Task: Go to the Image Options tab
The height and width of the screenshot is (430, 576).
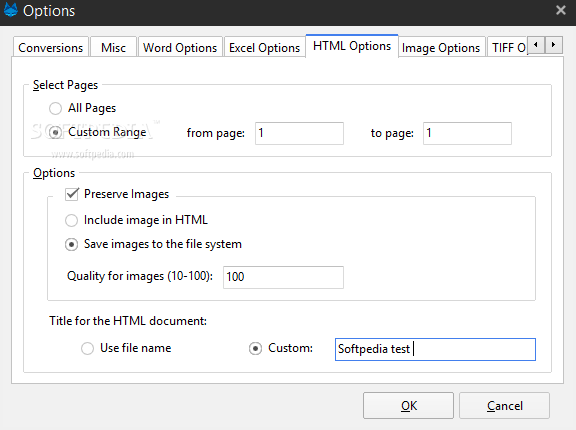Action: pyautogui.click(x=442, y=47)
